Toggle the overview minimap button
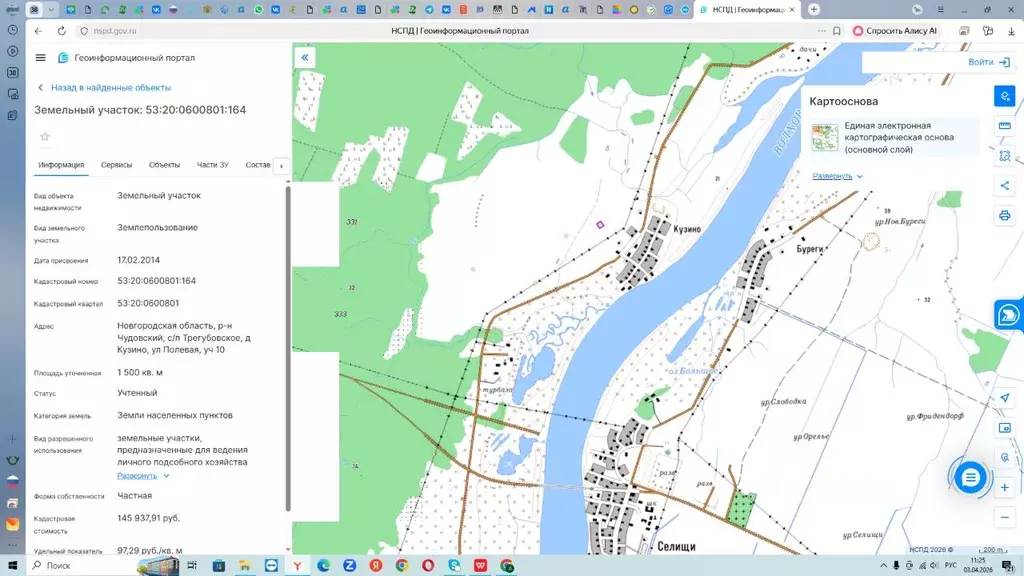The width and height of the screenshot is (1024, 576). (x=1005, y=428)
